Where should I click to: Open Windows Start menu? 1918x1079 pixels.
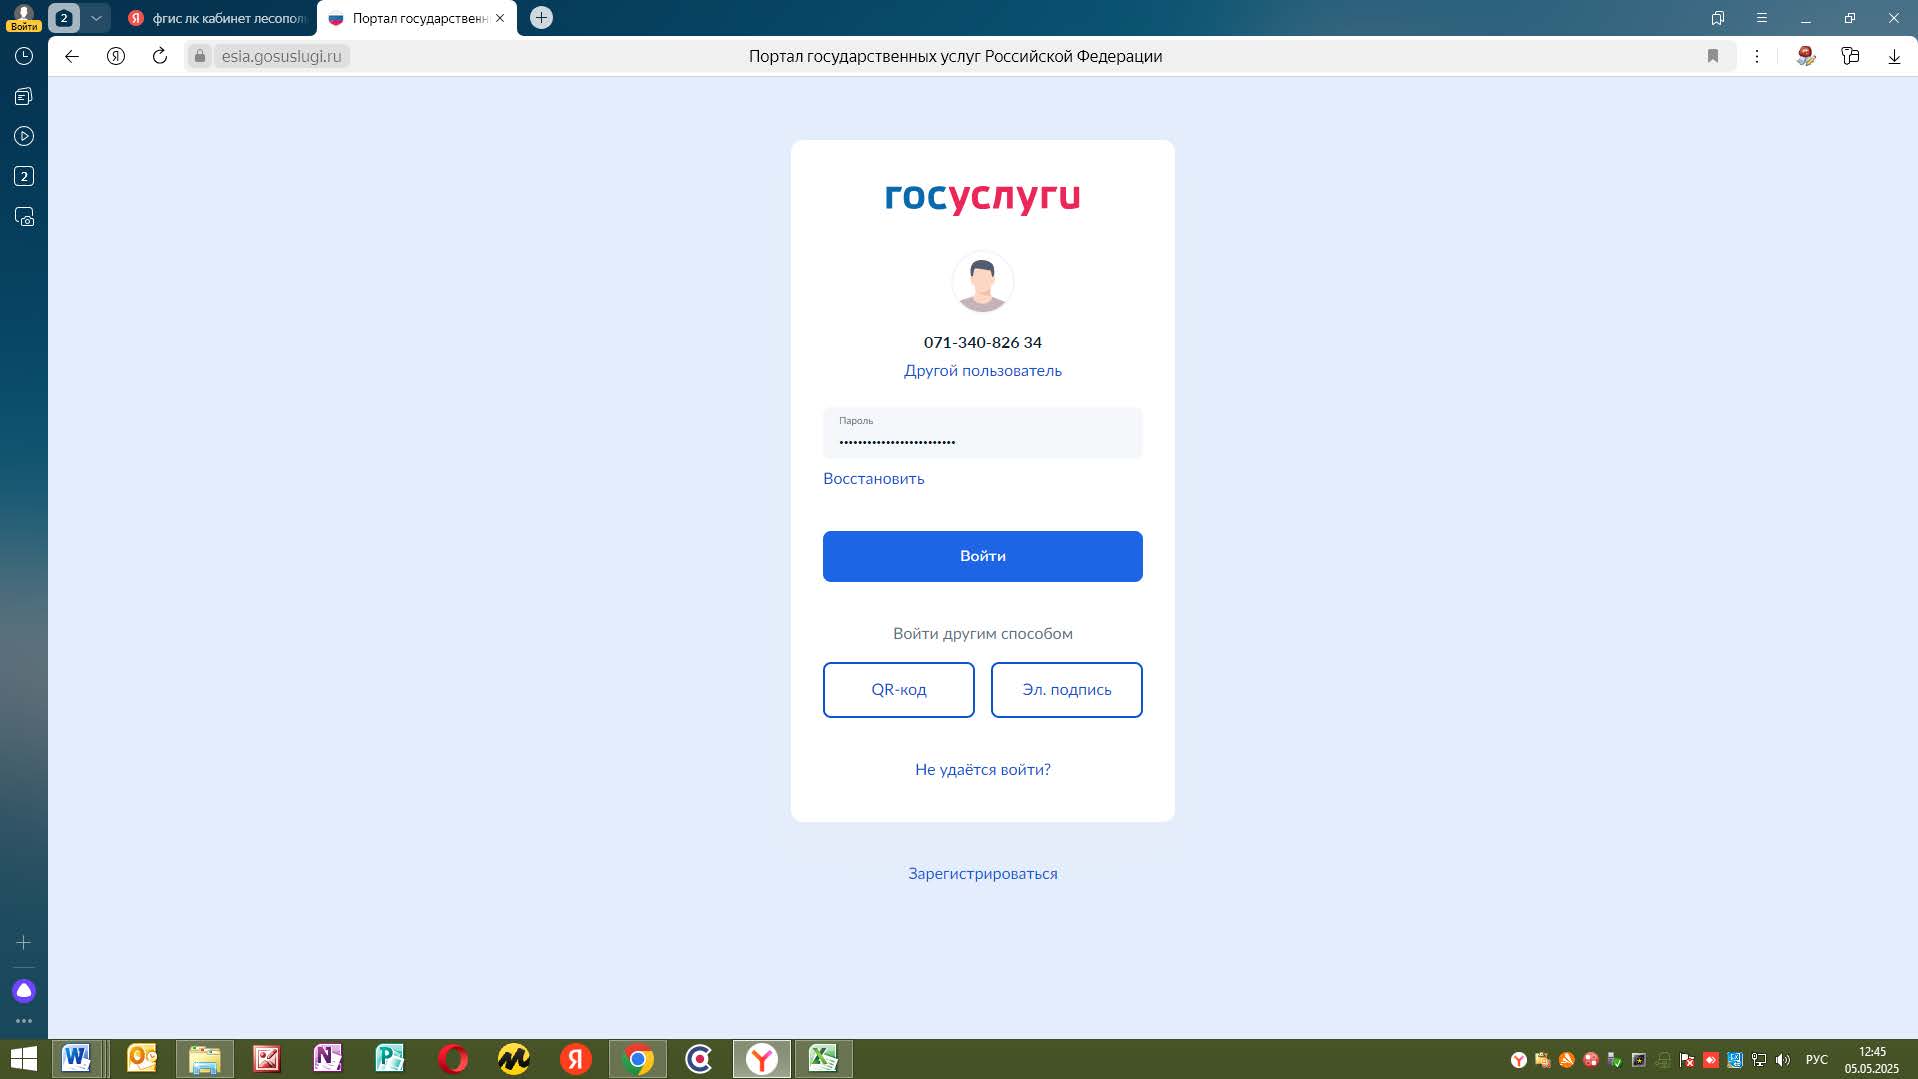(x=23, y=1058)
